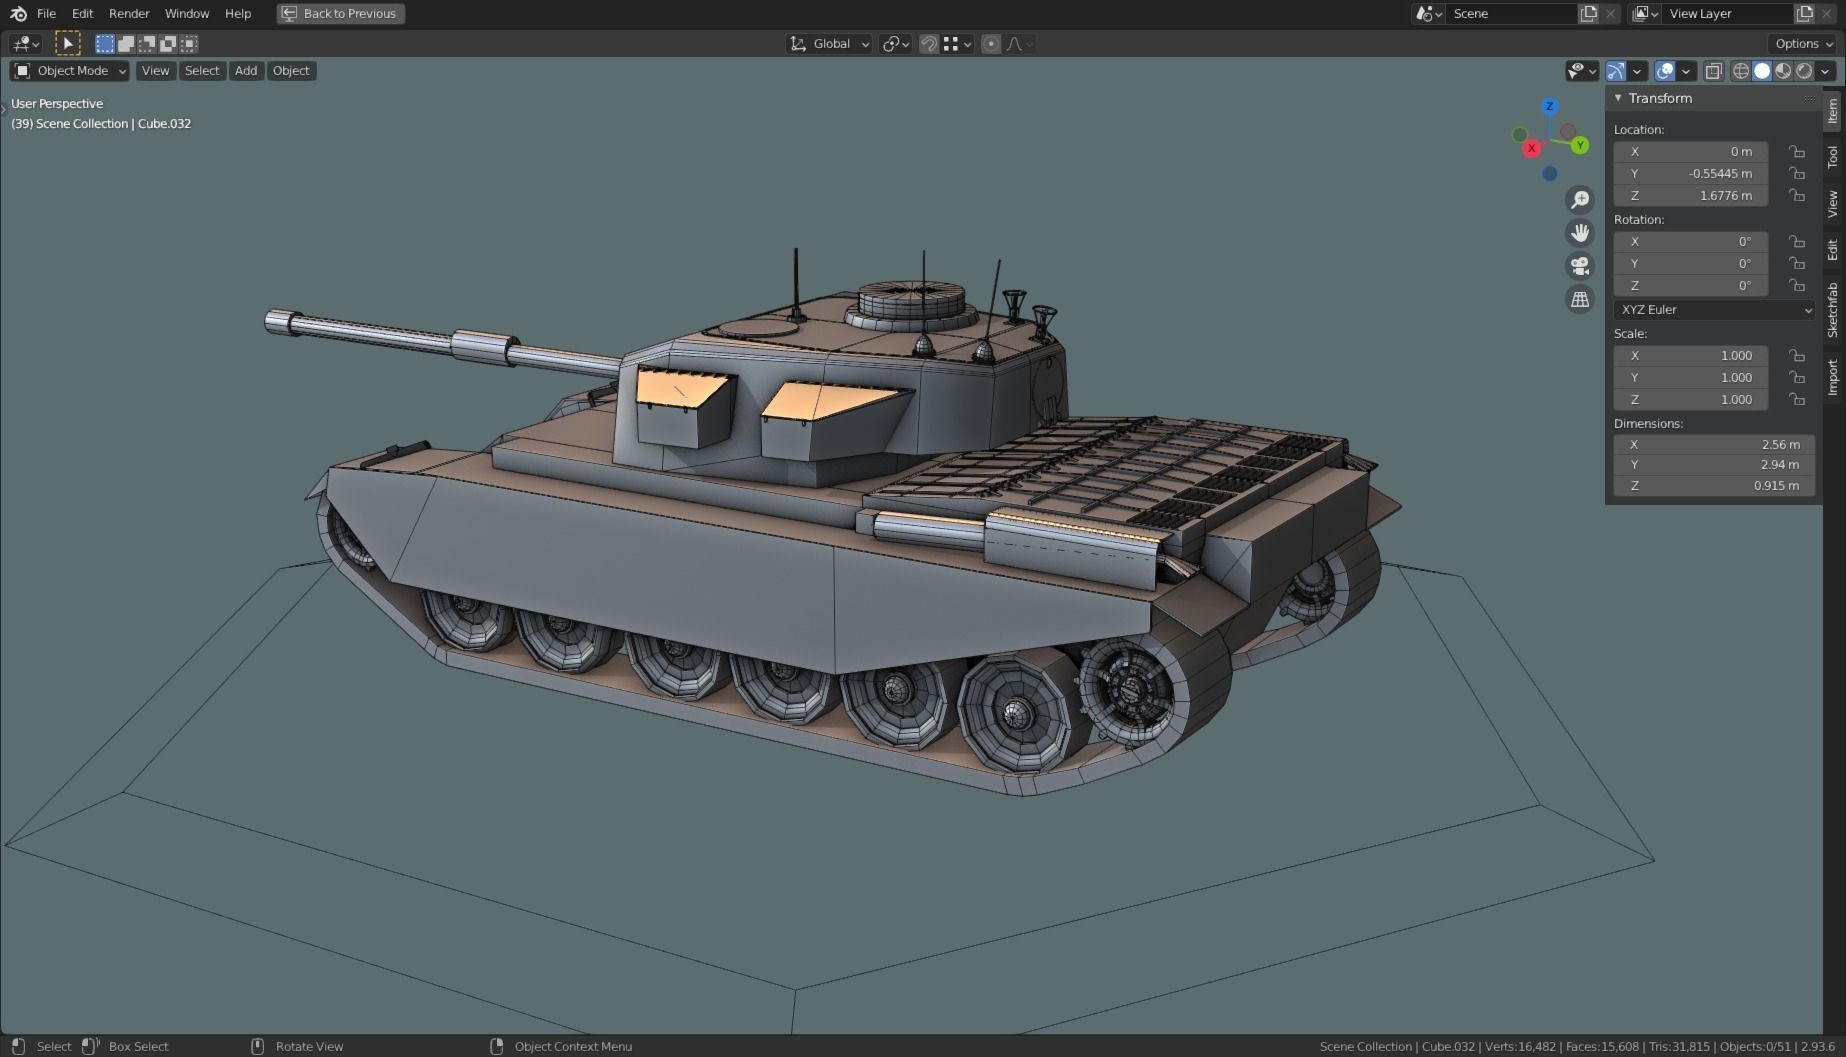The width and height of the screenshot is (1846, 1057).
Task: Lock Scale X
Action: [x=1797, y=356]
